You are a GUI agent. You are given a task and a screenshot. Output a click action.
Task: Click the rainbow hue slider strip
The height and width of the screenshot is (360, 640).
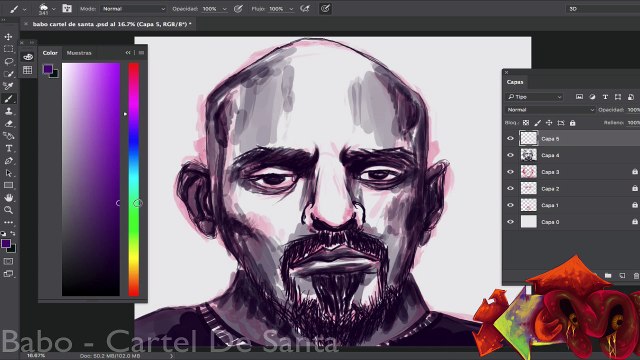click(133, 179)
